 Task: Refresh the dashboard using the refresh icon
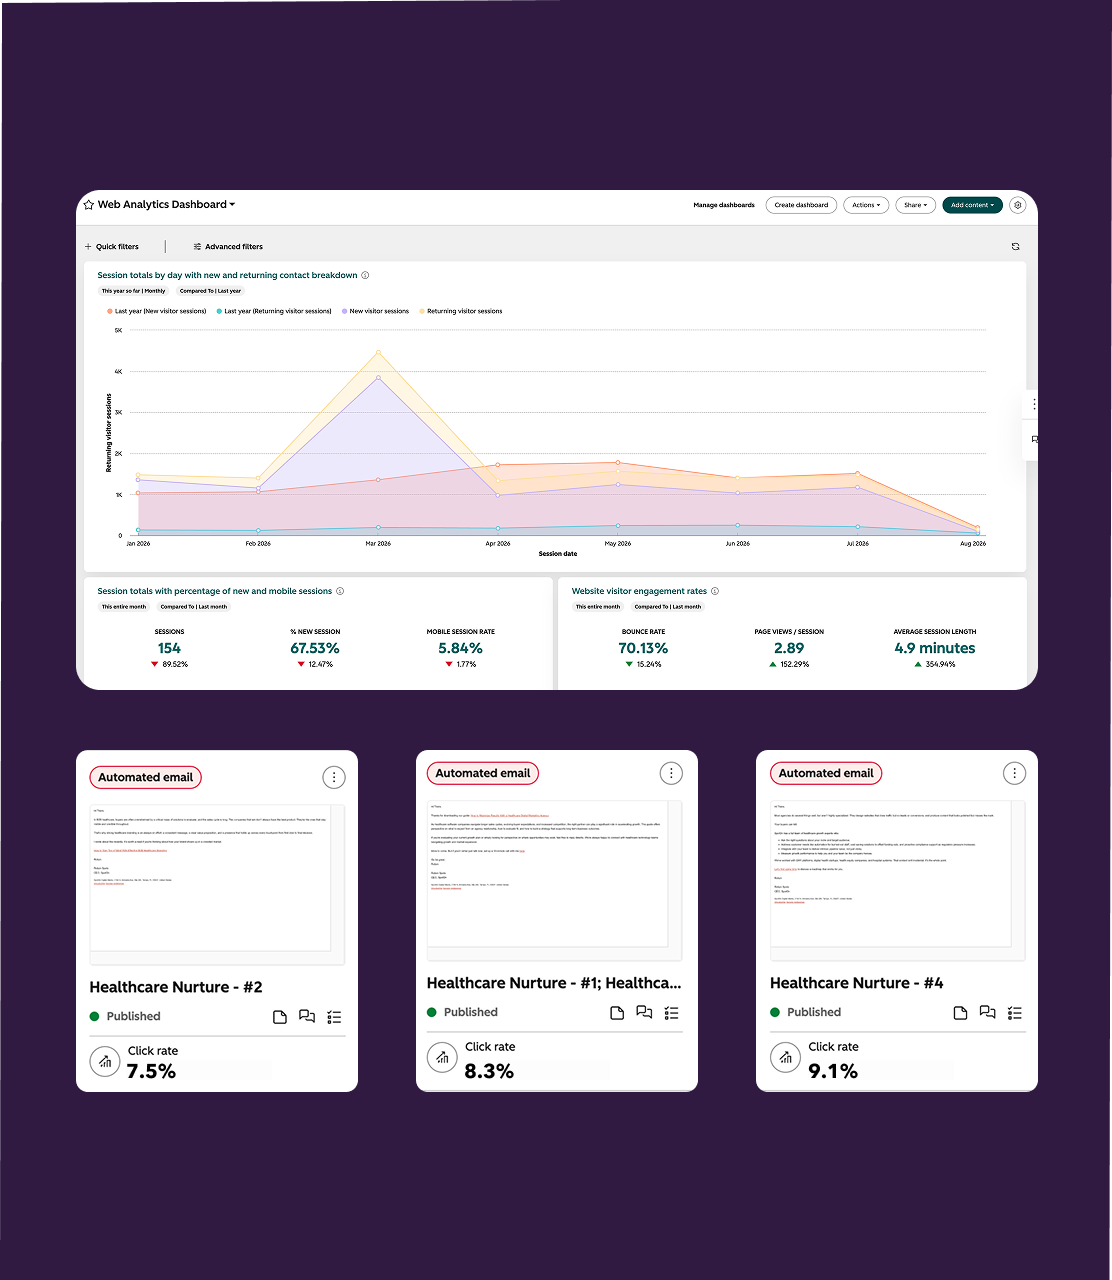click(1015, 246)
